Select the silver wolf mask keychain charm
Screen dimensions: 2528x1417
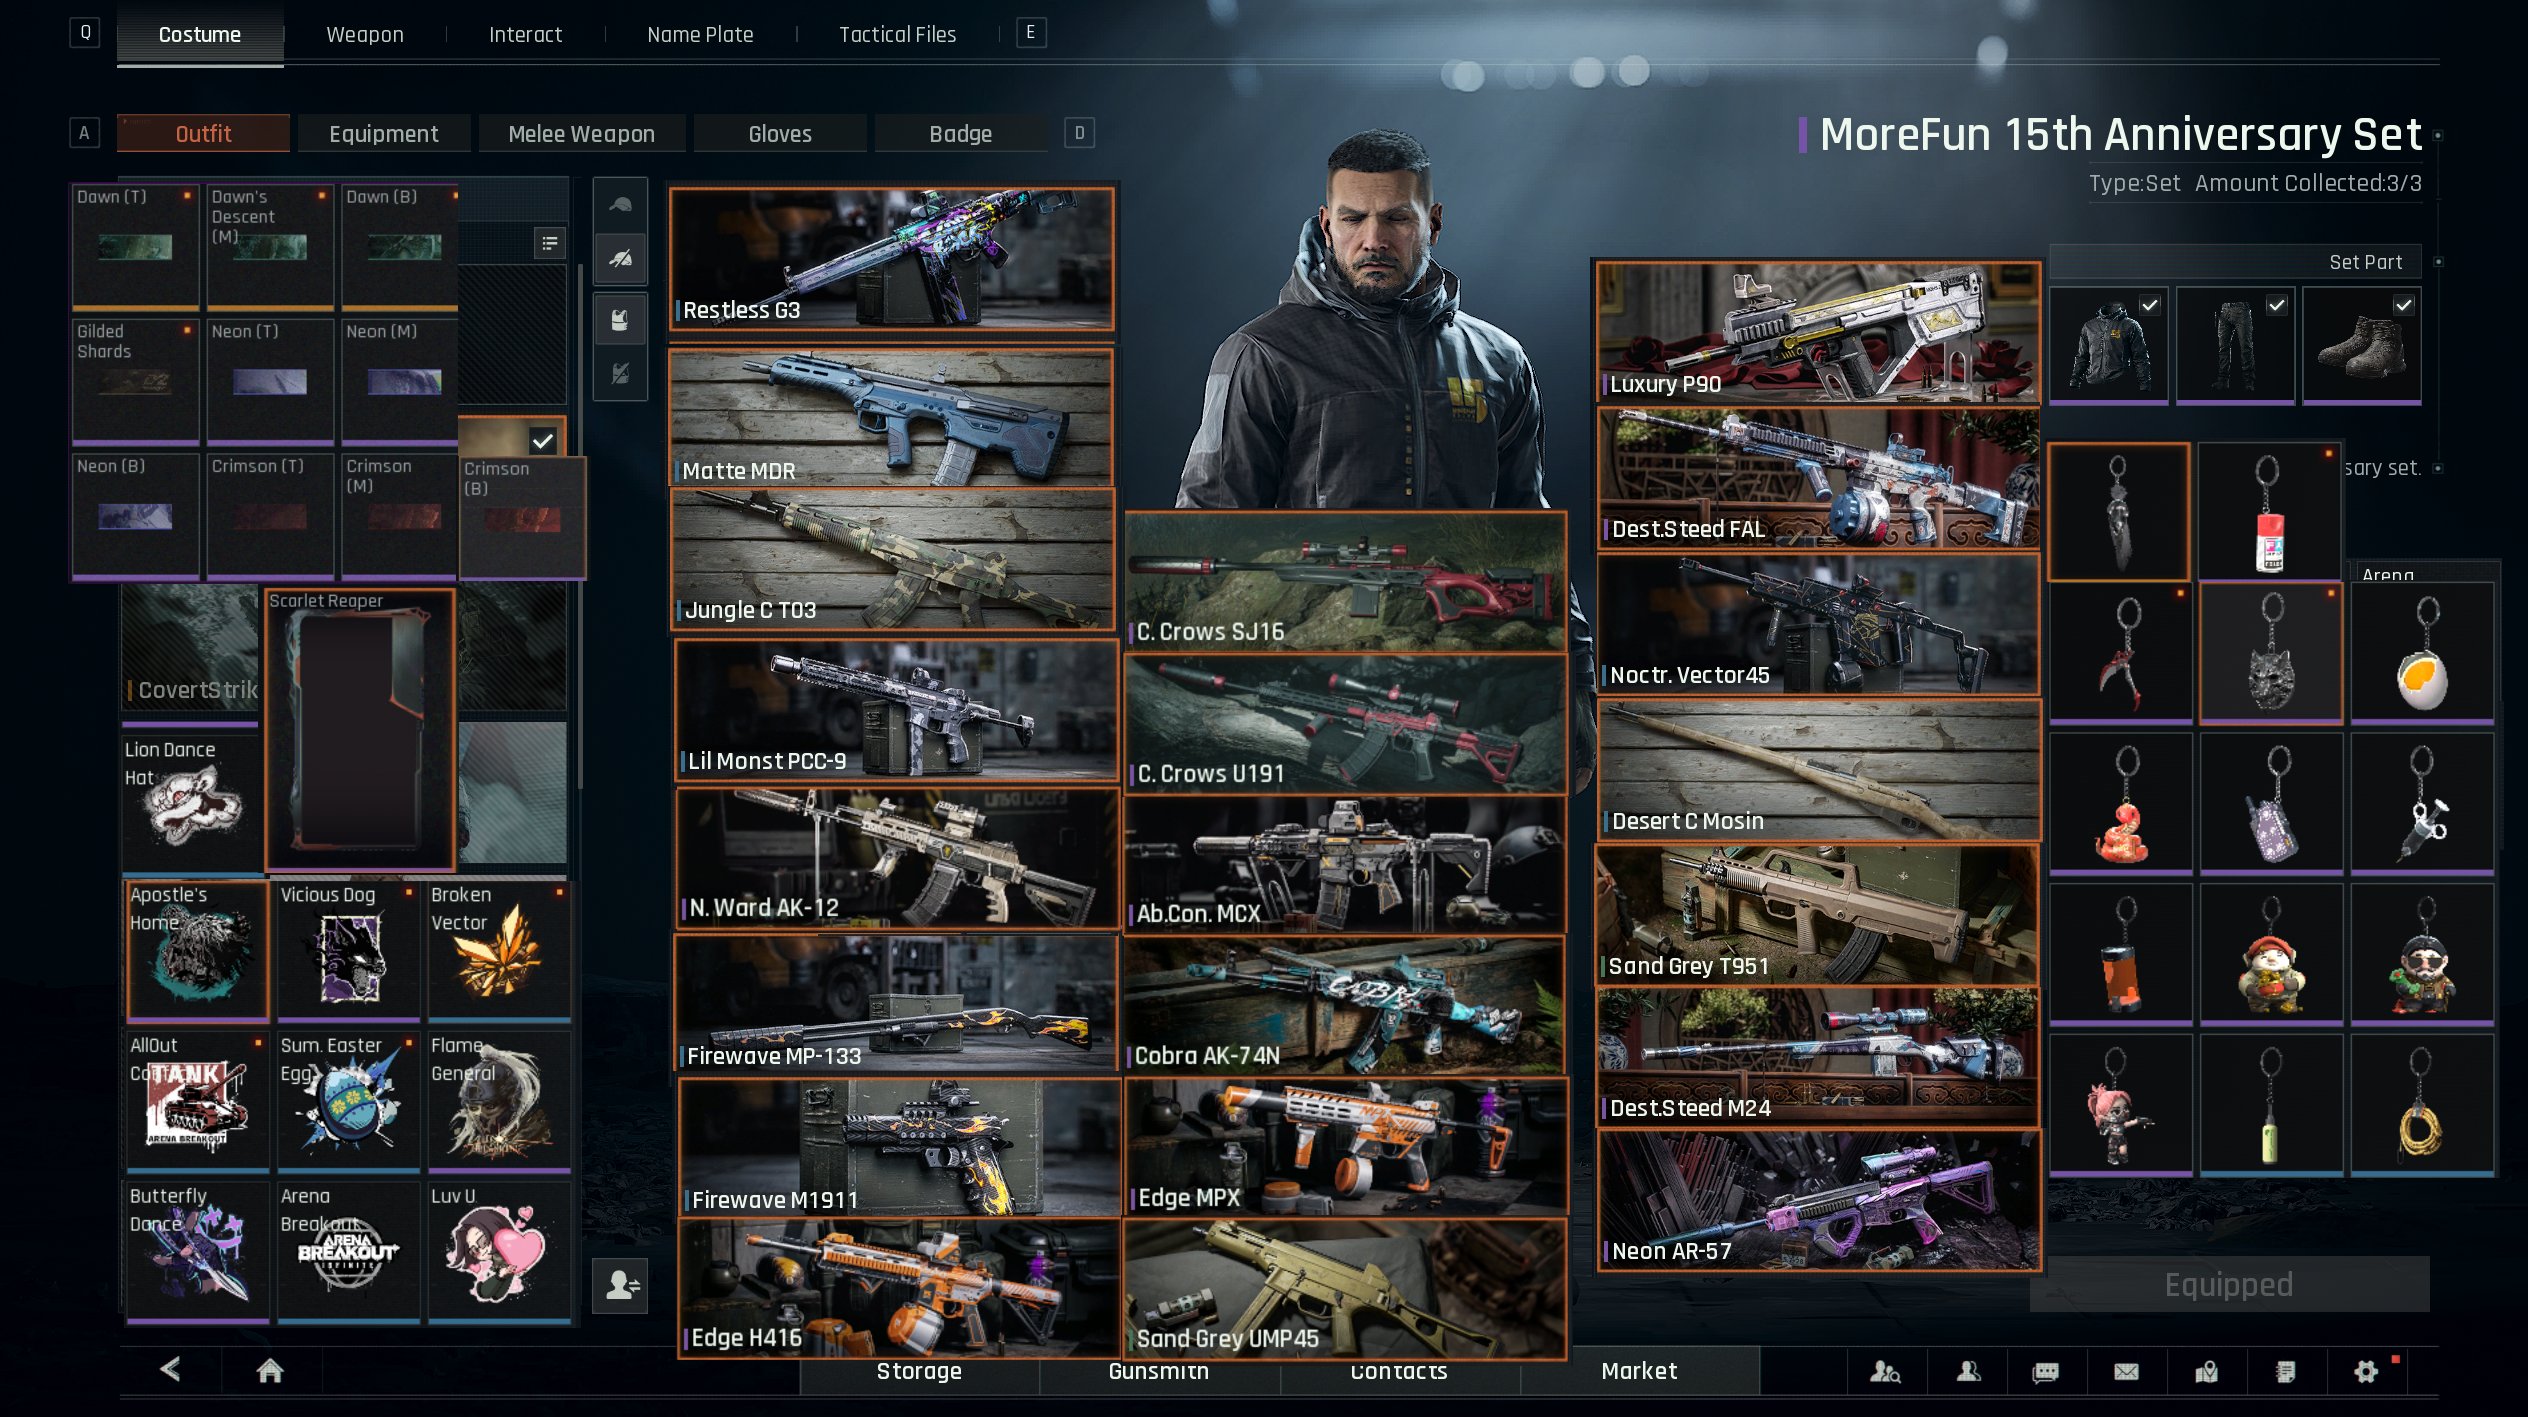2270,654
